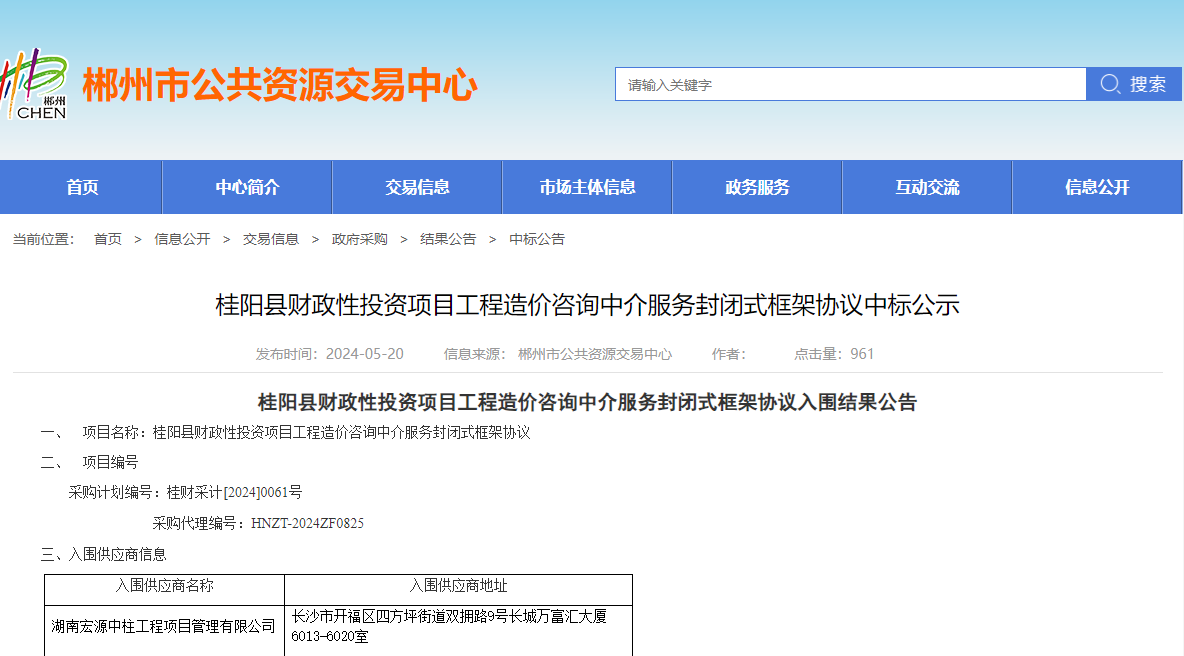The image size is (1184, 656).
Task: Go to 信息公开 in breadcrumb
Action: click(x=182, y=239)
